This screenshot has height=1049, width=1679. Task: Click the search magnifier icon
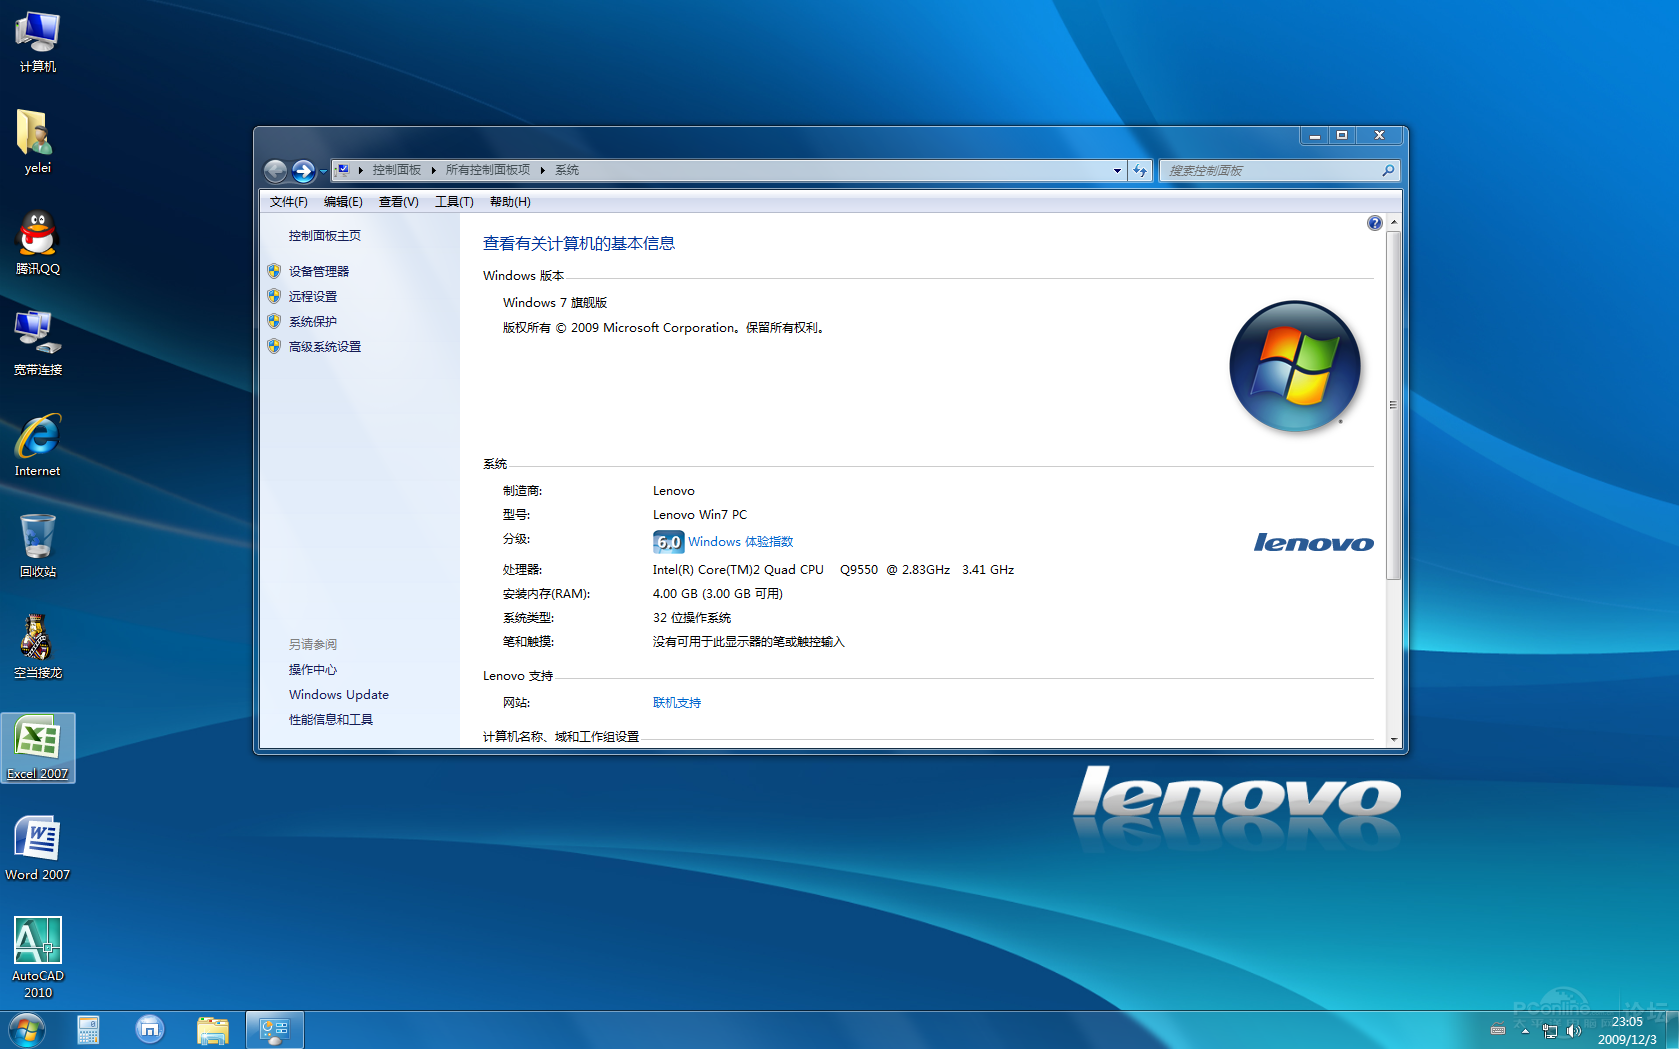click(1388, 171)
